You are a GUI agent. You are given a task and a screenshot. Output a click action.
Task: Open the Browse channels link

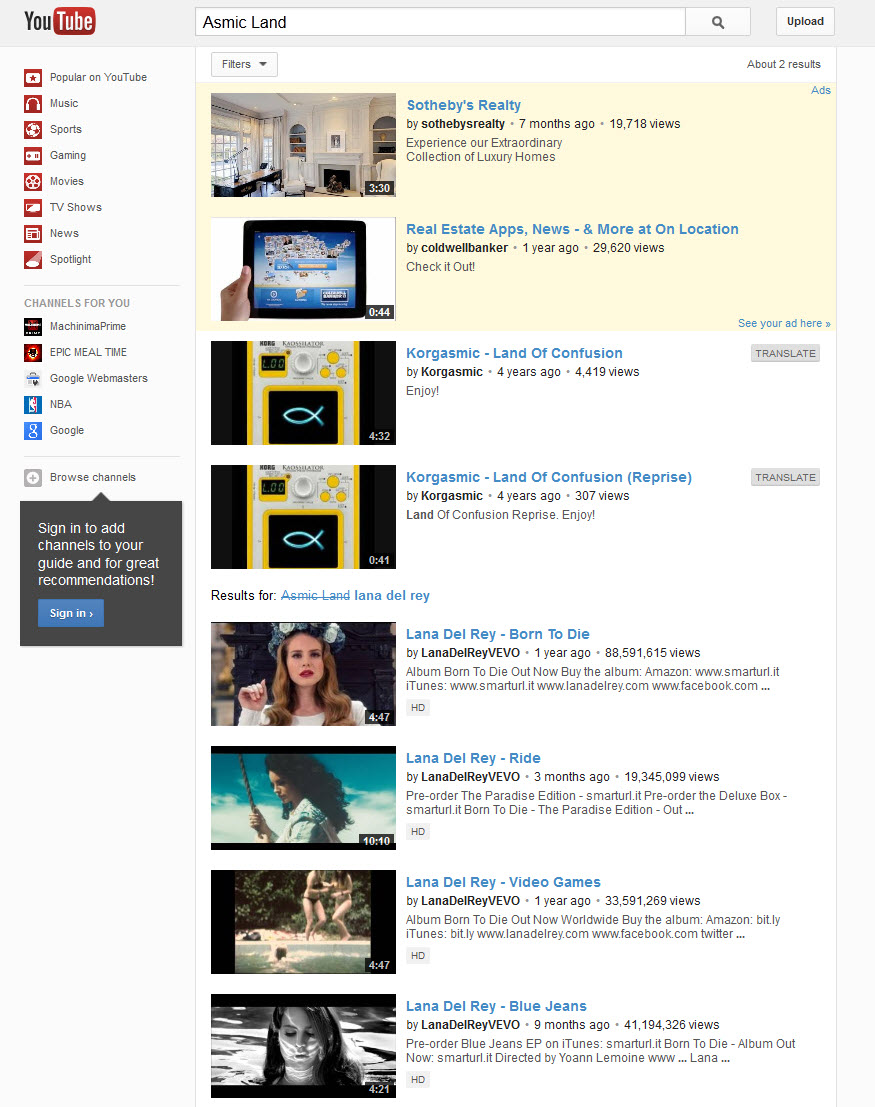coord(93,477)
